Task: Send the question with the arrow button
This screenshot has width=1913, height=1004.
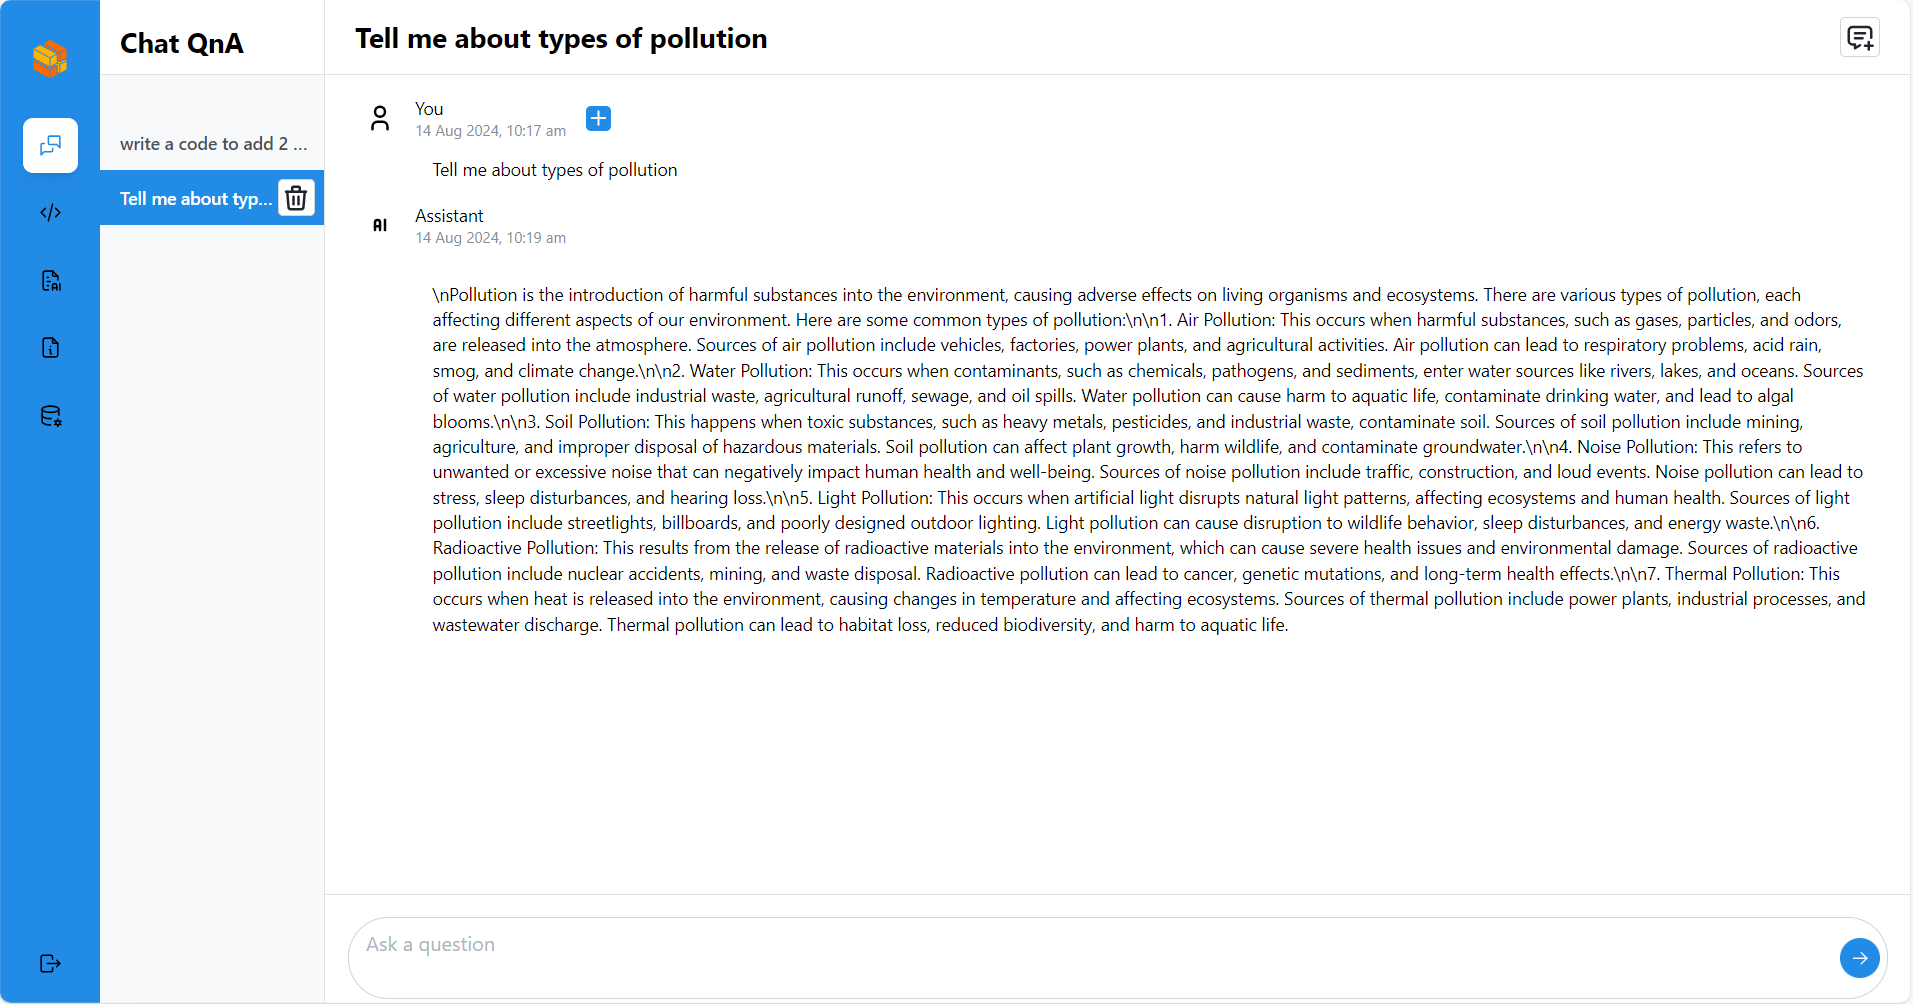Action: tap(1859, 958)
